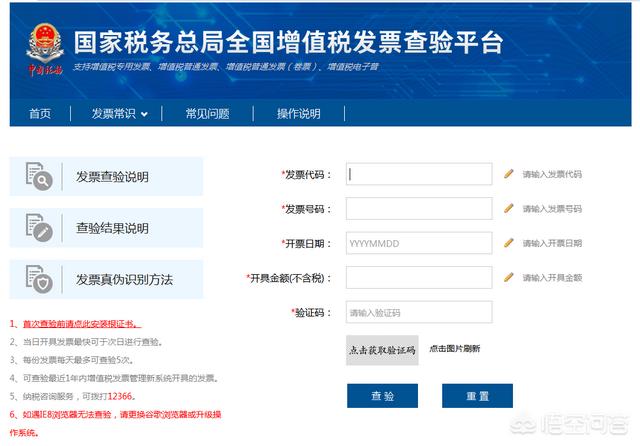The width and height of the screenshot is (640, 446).
Task: Open the 操作说明 tab
Action: tap(299, 113)
